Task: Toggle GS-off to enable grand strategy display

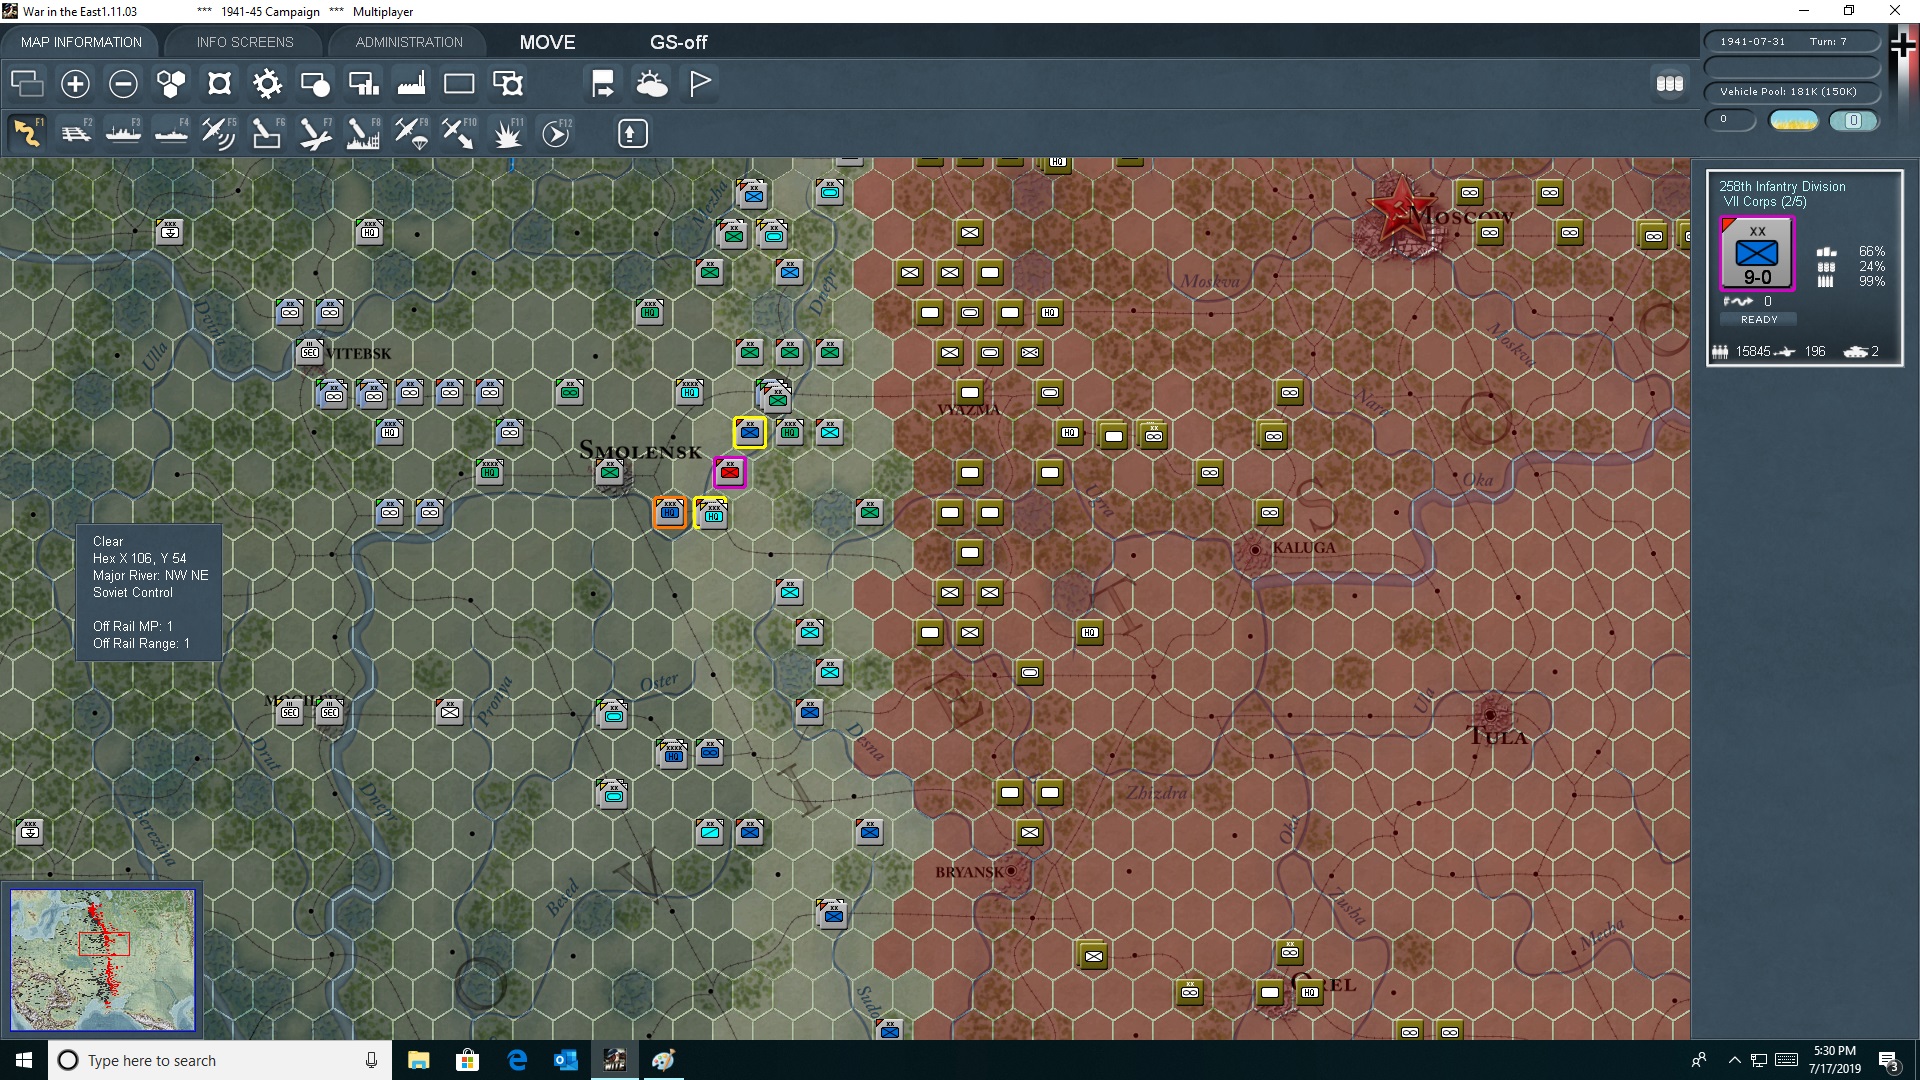Action: pos(679,42)
